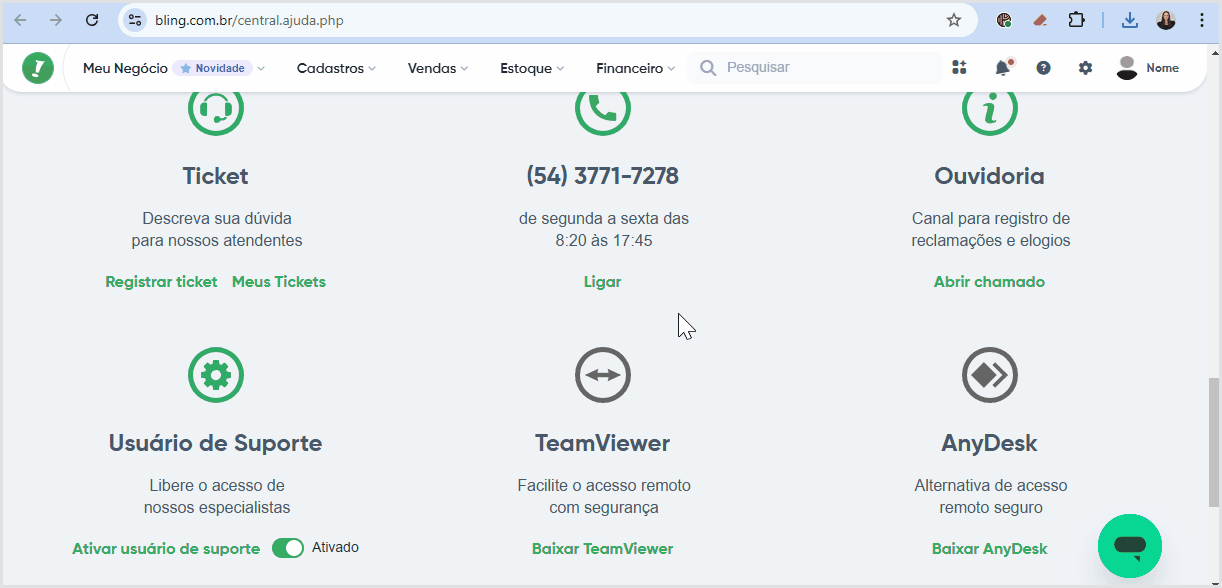Click the Nome user label
Screen dimensions: 1222x588
(1162, 68)
